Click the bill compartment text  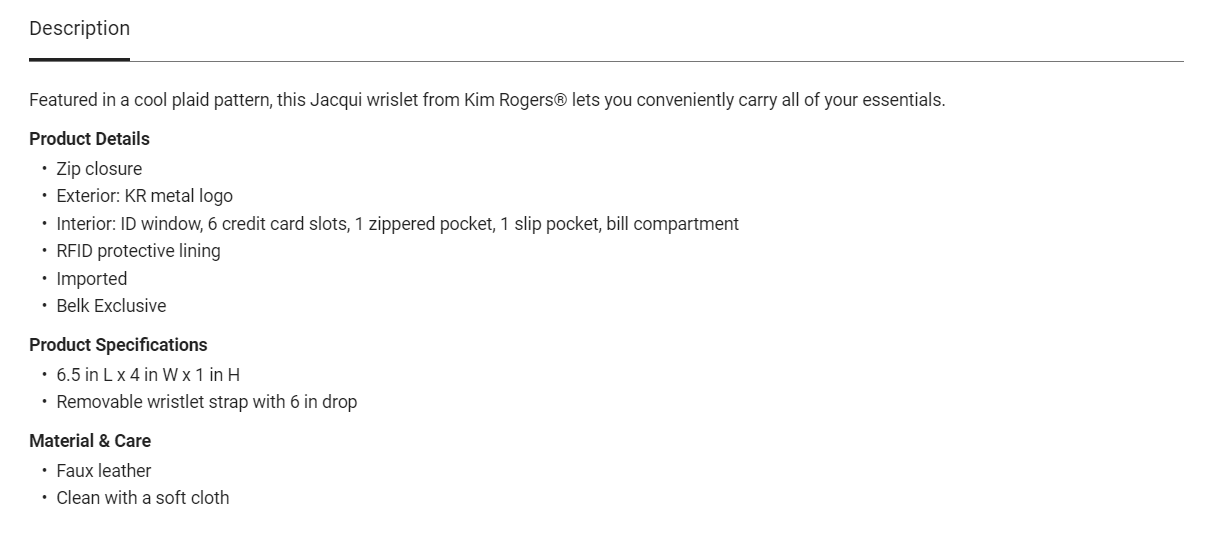[x=672, y=224]
